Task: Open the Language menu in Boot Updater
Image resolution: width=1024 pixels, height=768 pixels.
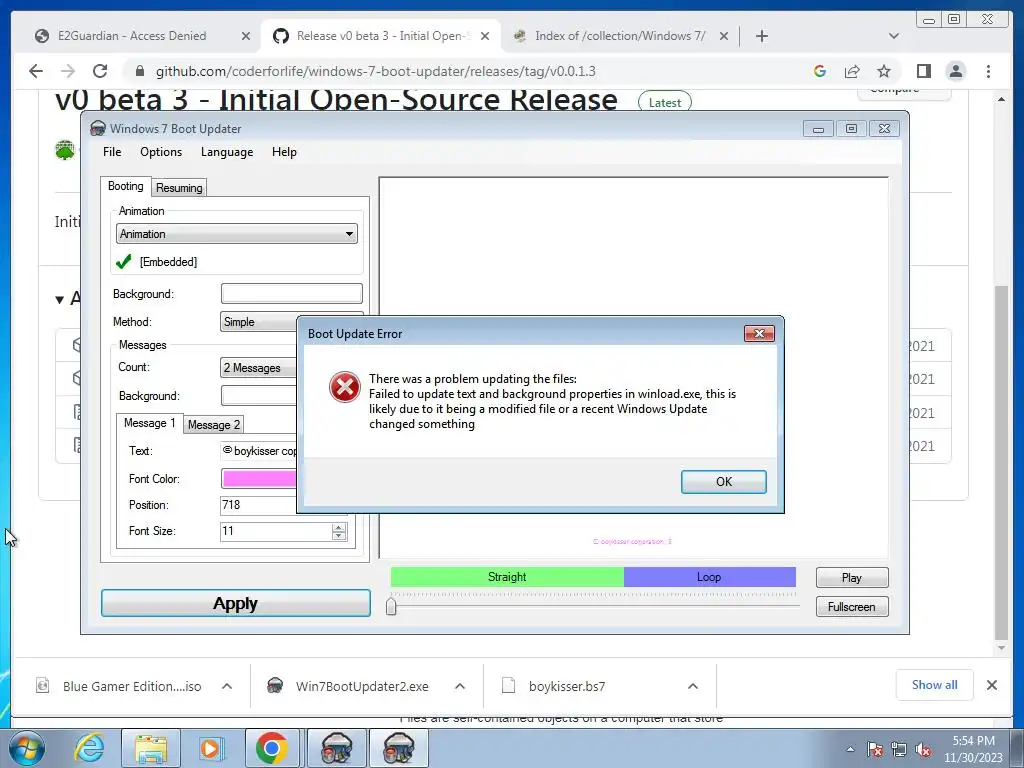Action: point(227,152)
